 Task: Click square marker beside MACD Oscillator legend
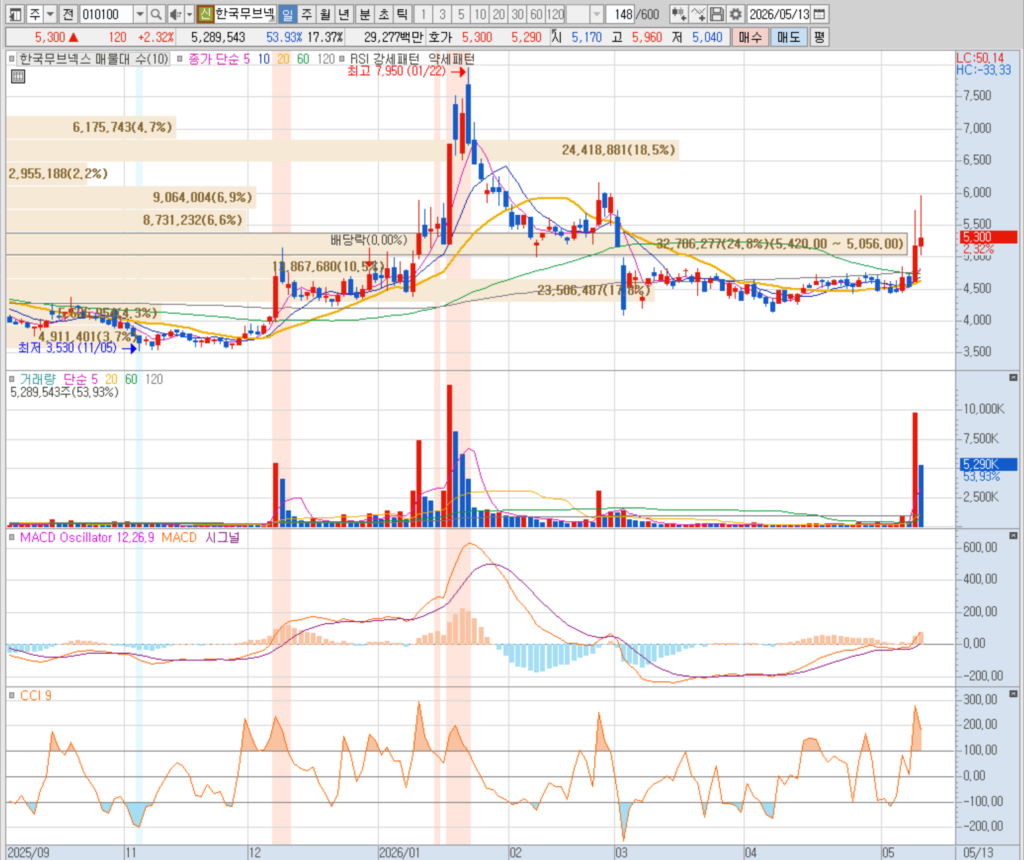click(x=12, y=537)
